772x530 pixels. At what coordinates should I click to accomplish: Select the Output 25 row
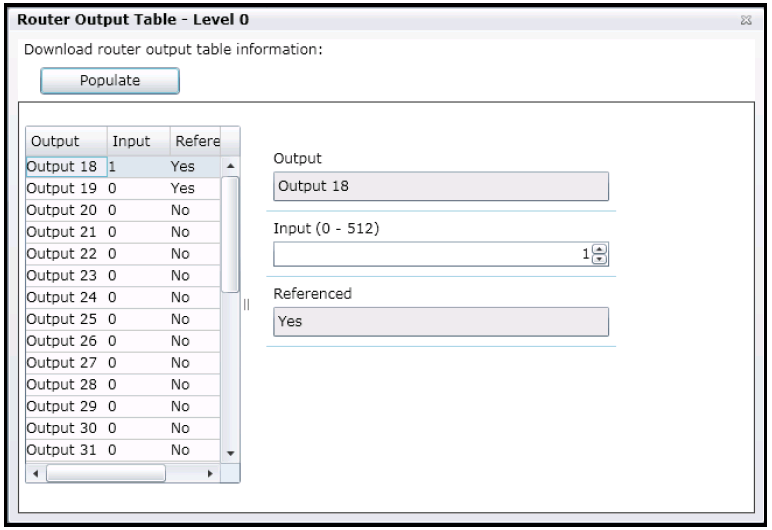tap(123, 319)
